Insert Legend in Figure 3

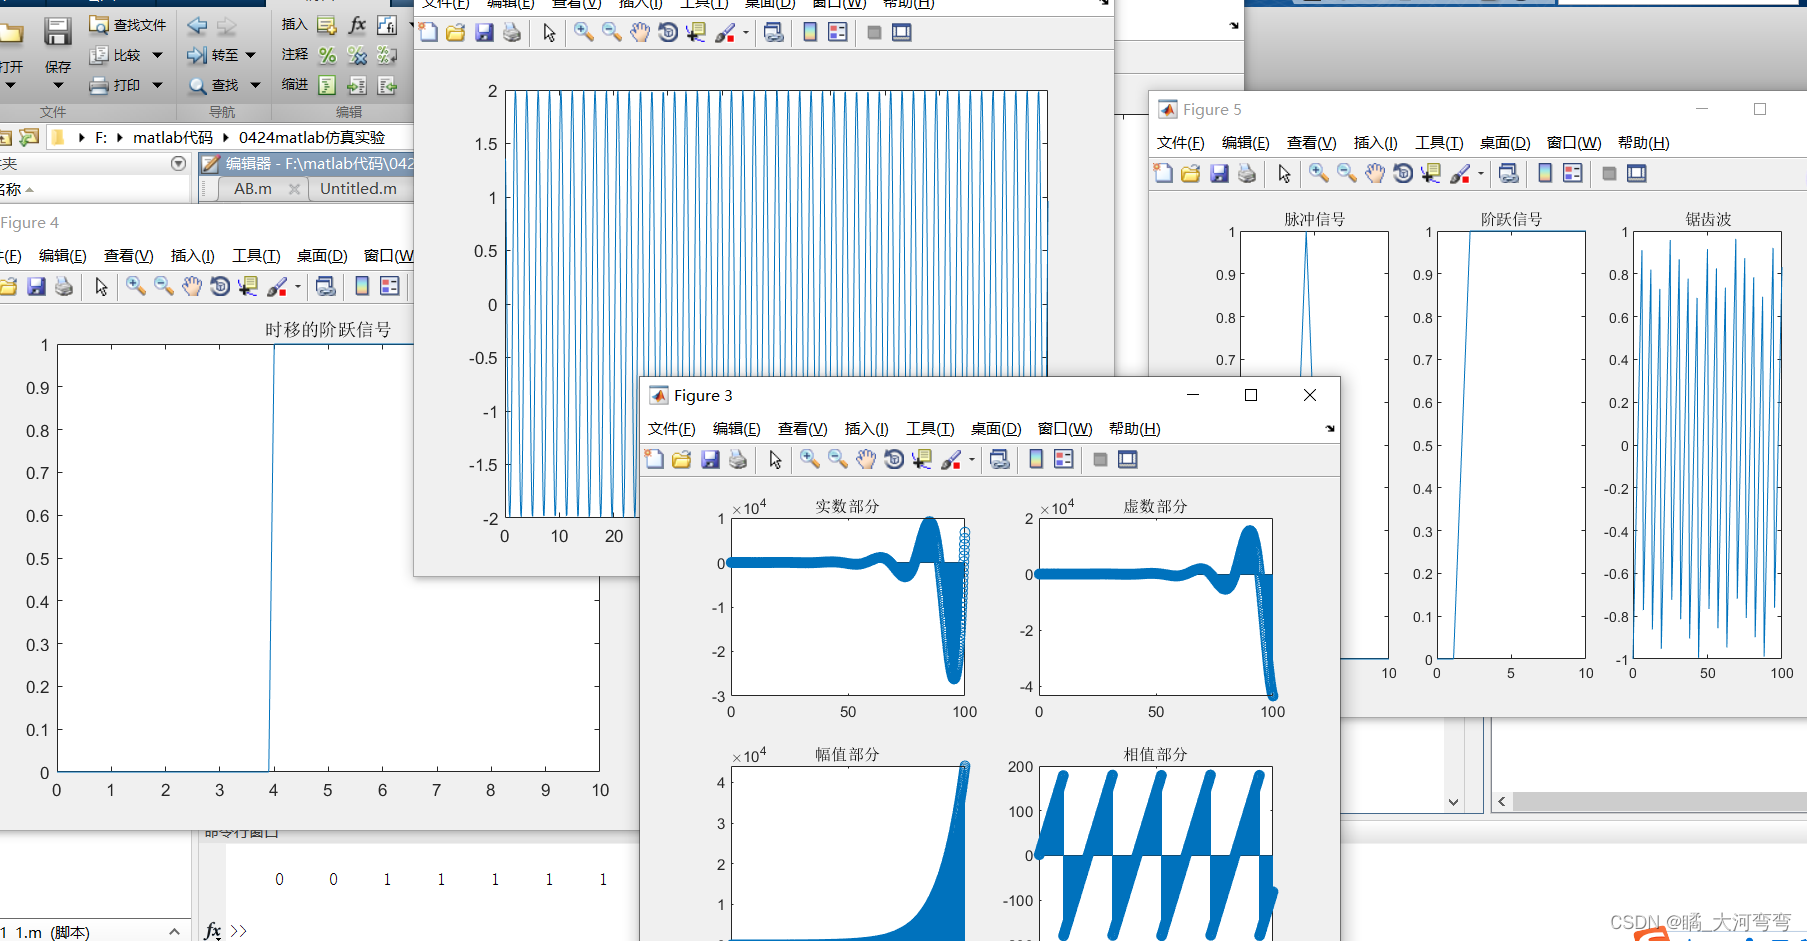pyautogui.click(x=1064, y=459)
